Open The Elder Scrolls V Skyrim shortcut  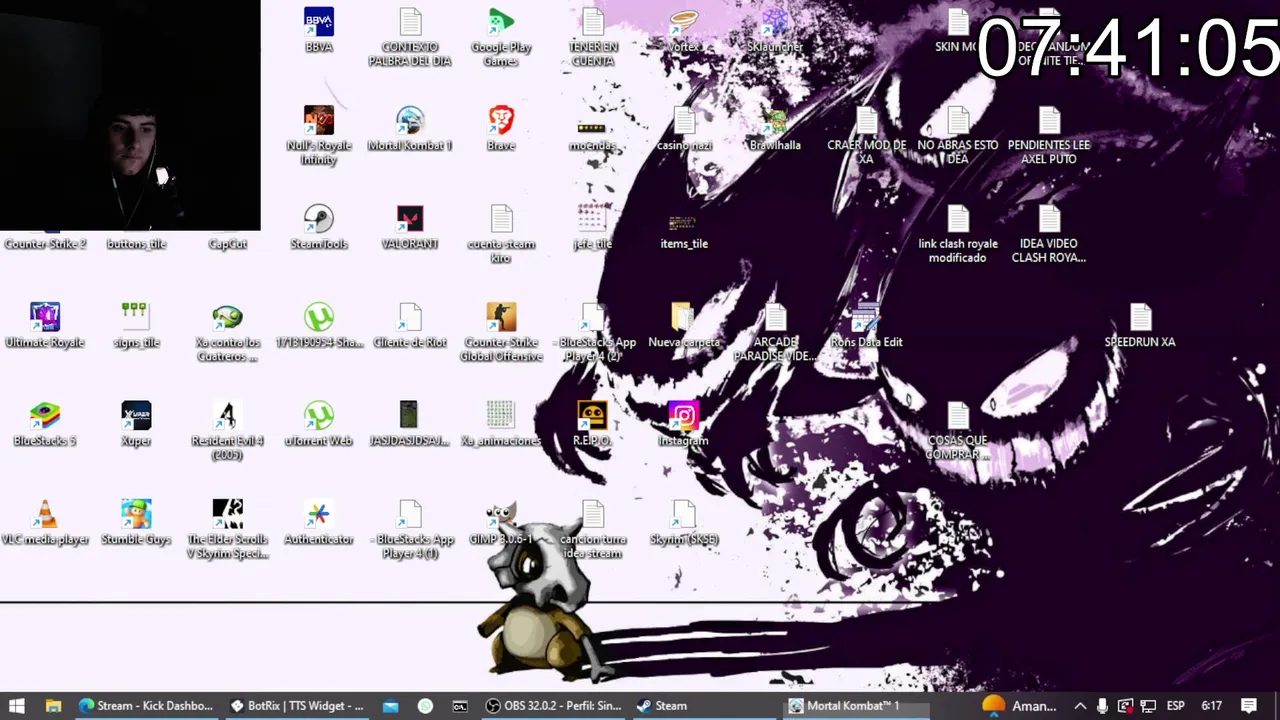coord(227,529)
